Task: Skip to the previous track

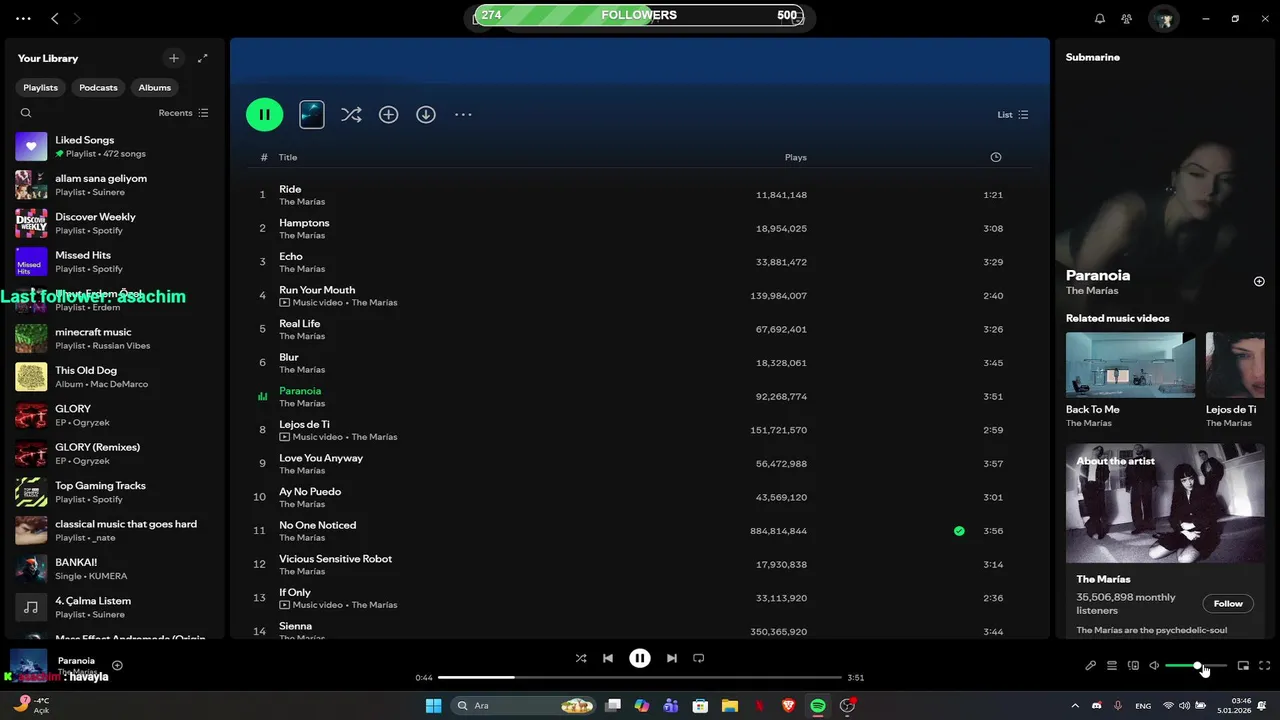Action: point(608,658)
